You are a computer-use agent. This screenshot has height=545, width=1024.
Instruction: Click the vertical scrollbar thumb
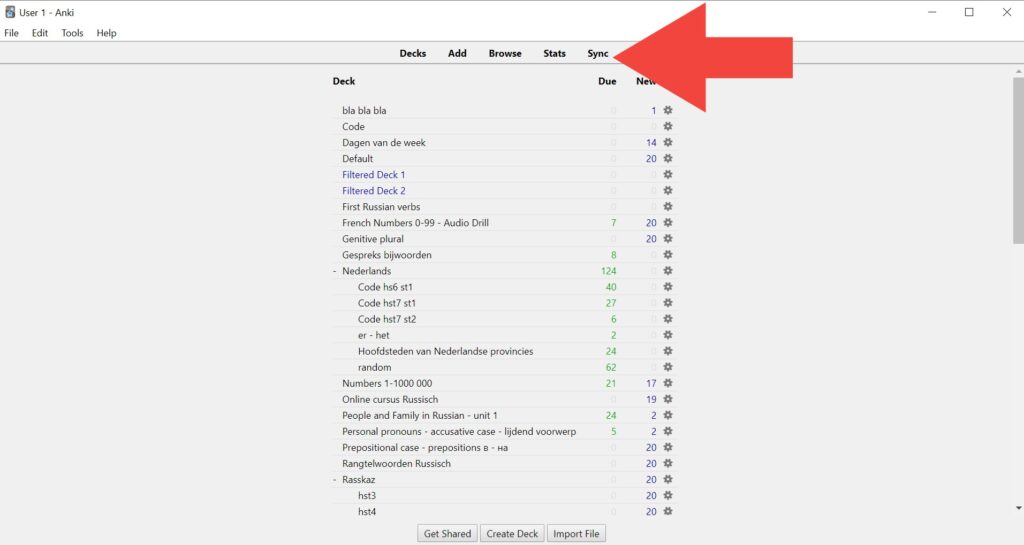(x=1018, y=160)
